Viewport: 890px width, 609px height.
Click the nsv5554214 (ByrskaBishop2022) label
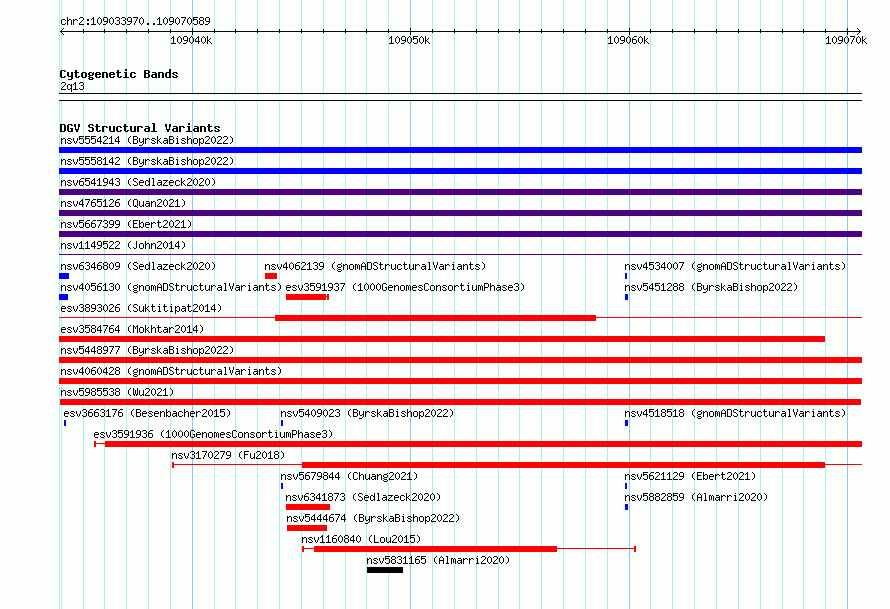(147, 140)
